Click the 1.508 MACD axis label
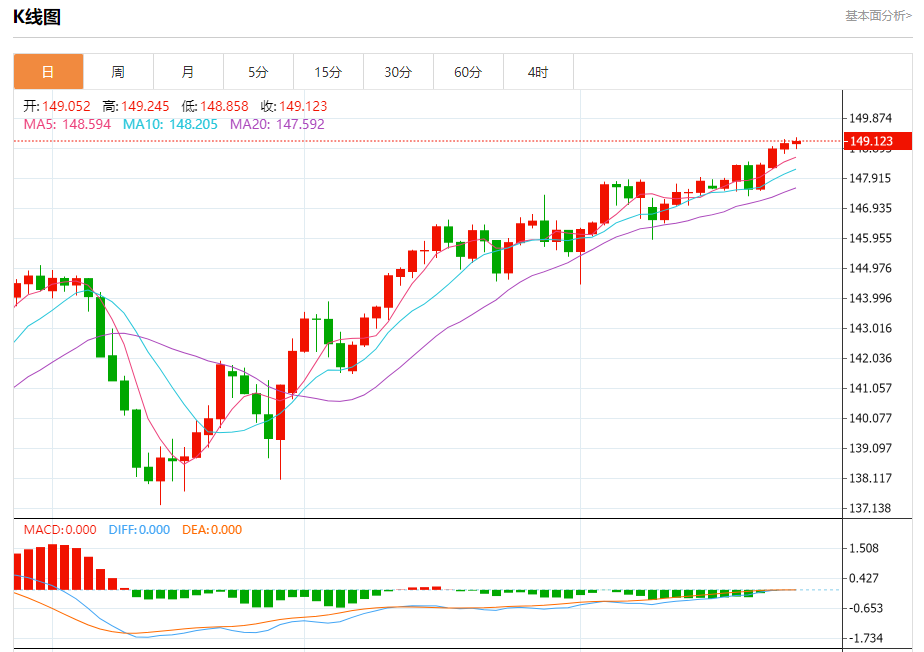The image size is (924, 652). (864, 549)
